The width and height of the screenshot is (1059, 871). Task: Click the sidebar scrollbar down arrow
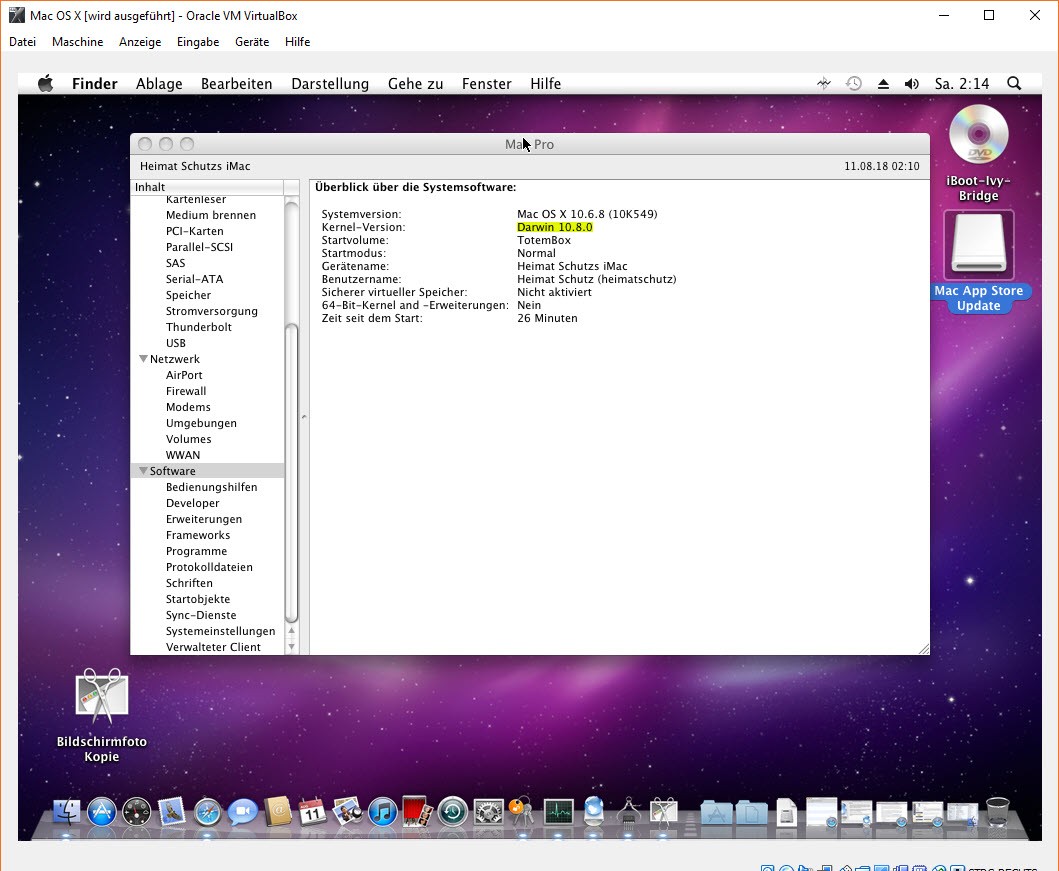[x=292, y=646]
